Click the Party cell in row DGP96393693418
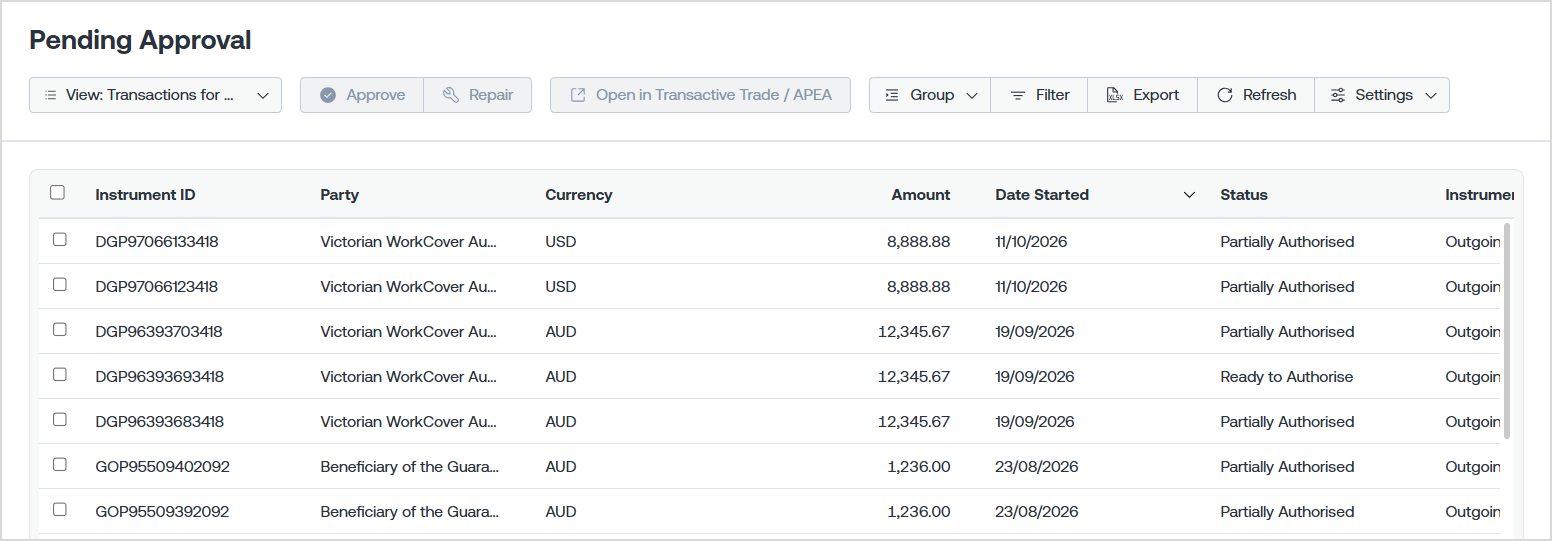This screenshot has width=1552, height=541. tap(409, 376)
